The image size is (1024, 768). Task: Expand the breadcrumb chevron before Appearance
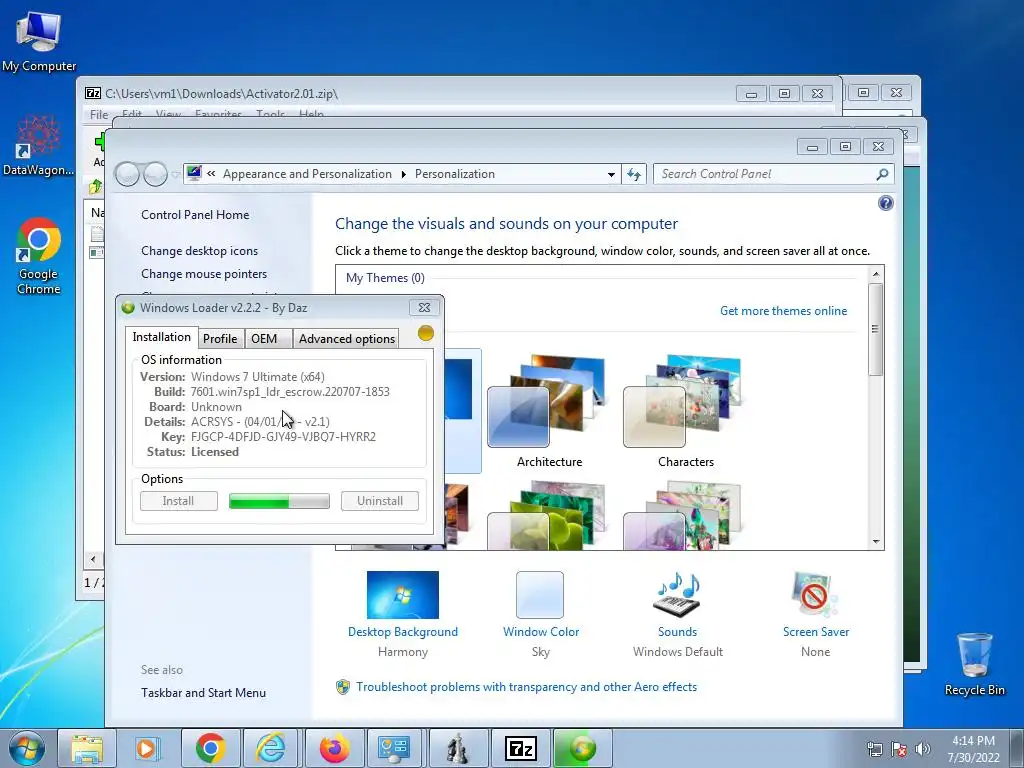(211, 174)
